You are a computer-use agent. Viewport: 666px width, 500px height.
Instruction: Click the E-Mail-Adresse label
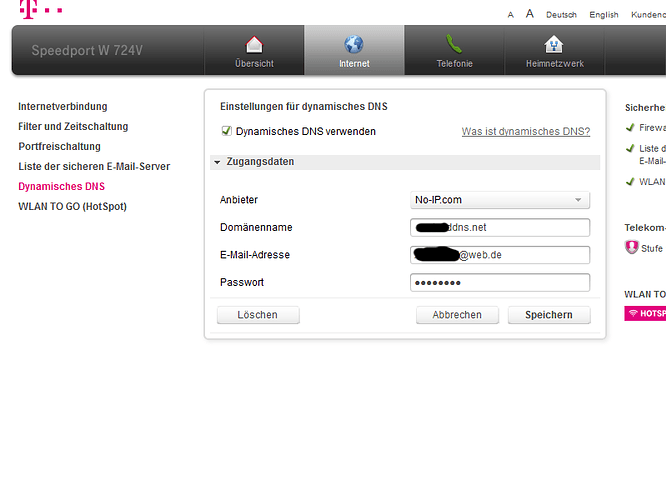pyautogui.click(x=255, y=255)
